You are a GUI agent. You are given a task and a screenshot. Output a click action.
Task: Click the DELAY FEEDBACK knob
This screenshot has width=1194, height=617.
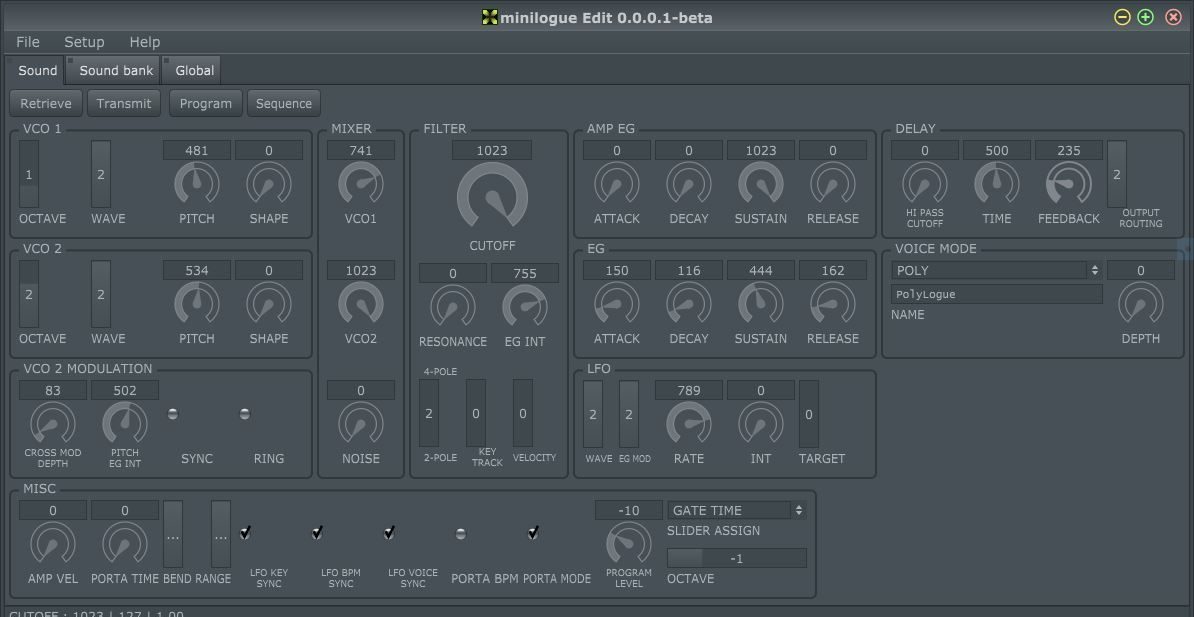click(1068, 186)
